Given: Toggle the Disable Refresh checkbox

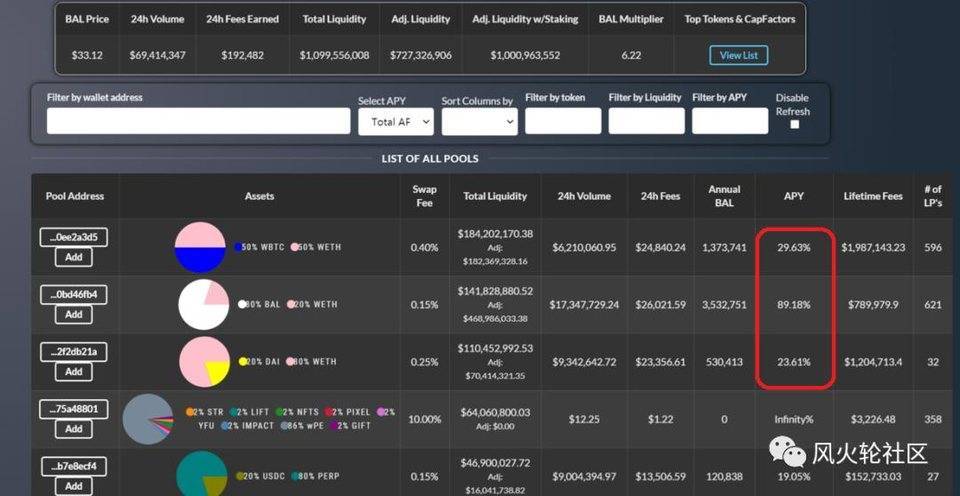Looking at the screenshot, I should pyautogui.click(x=794, y=125).
